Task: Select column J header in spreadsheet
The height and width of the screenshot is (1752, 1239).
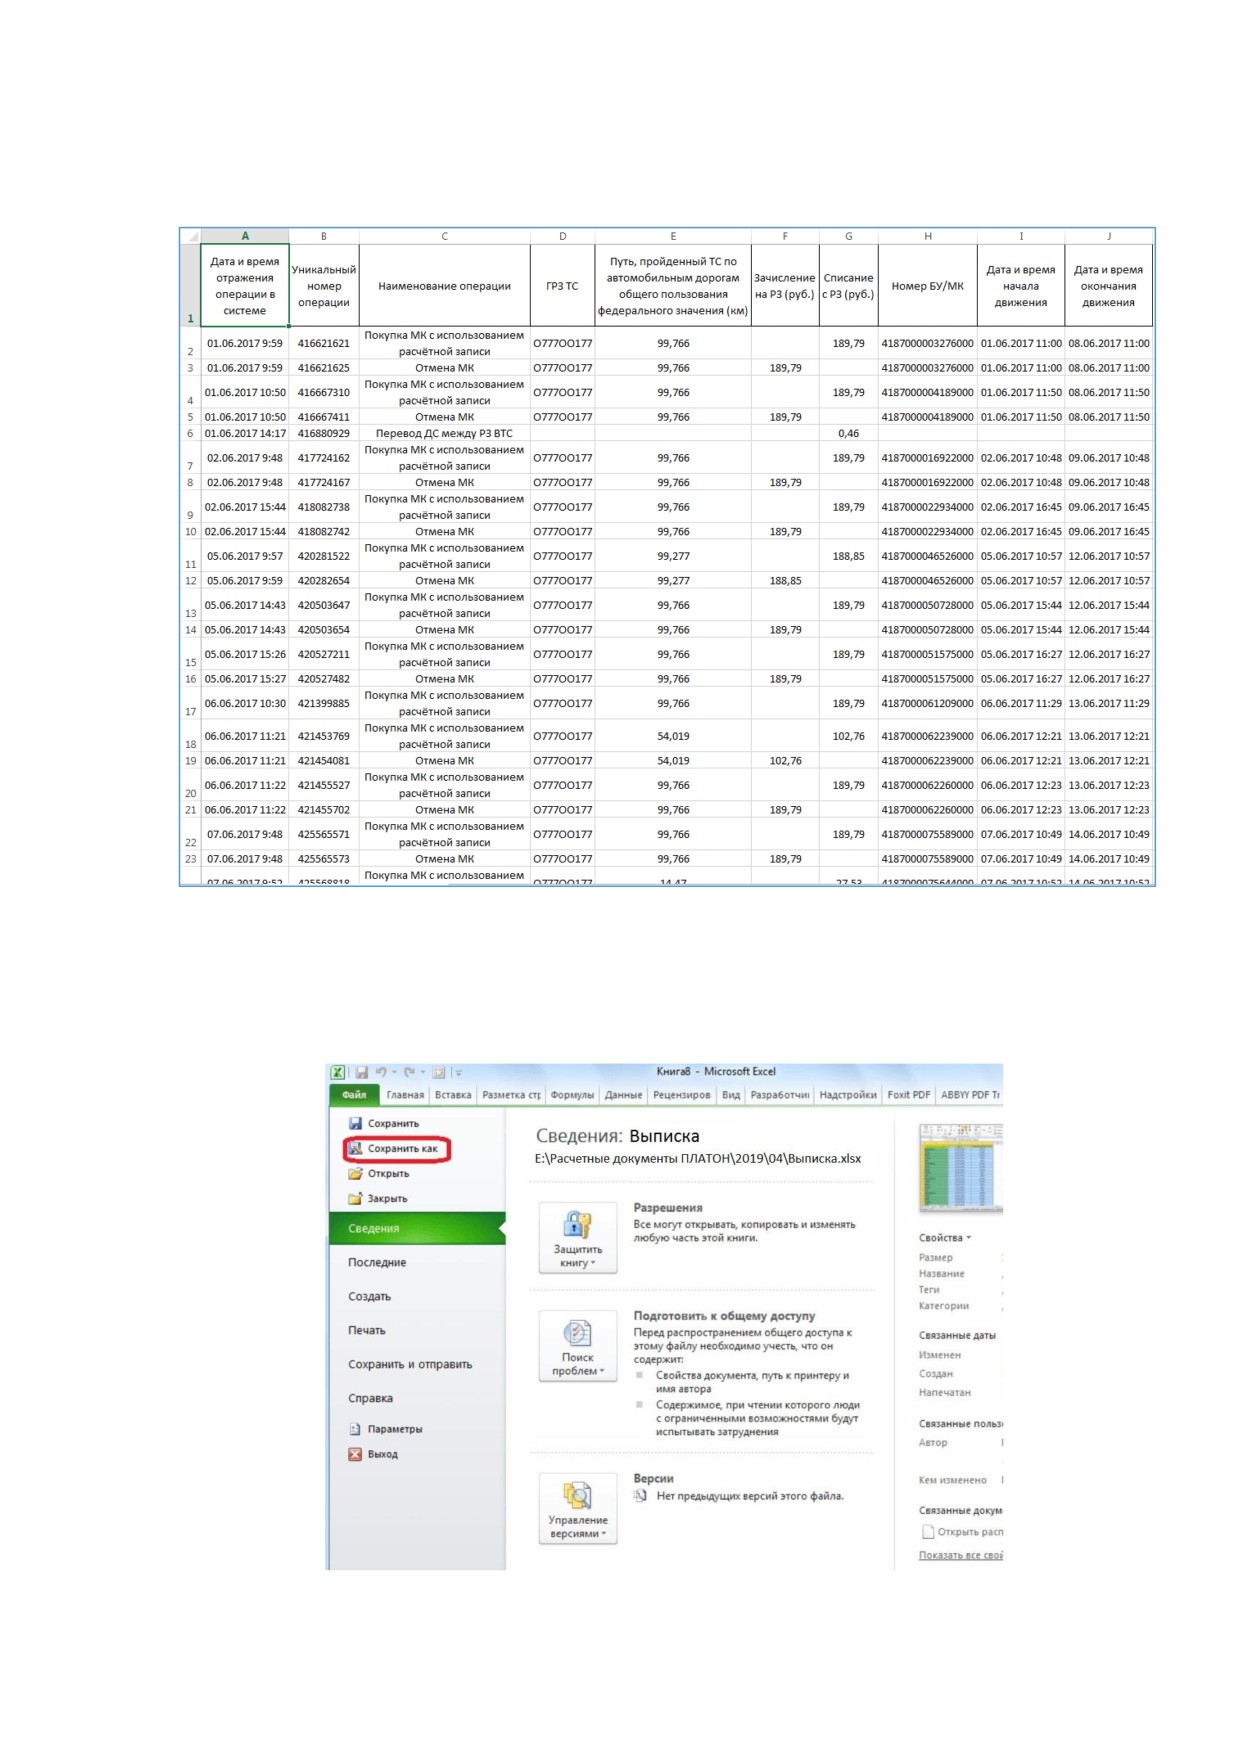Action: tap(1109, 236)
